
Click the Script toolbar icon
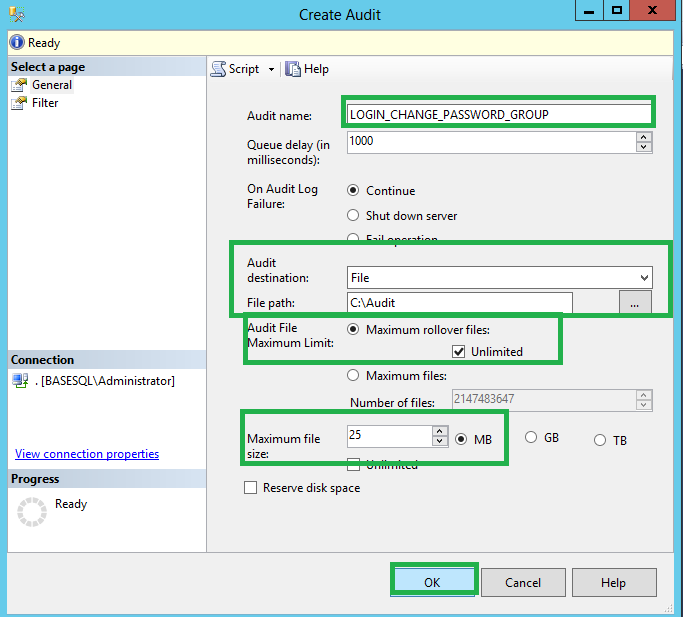point(219,69)
